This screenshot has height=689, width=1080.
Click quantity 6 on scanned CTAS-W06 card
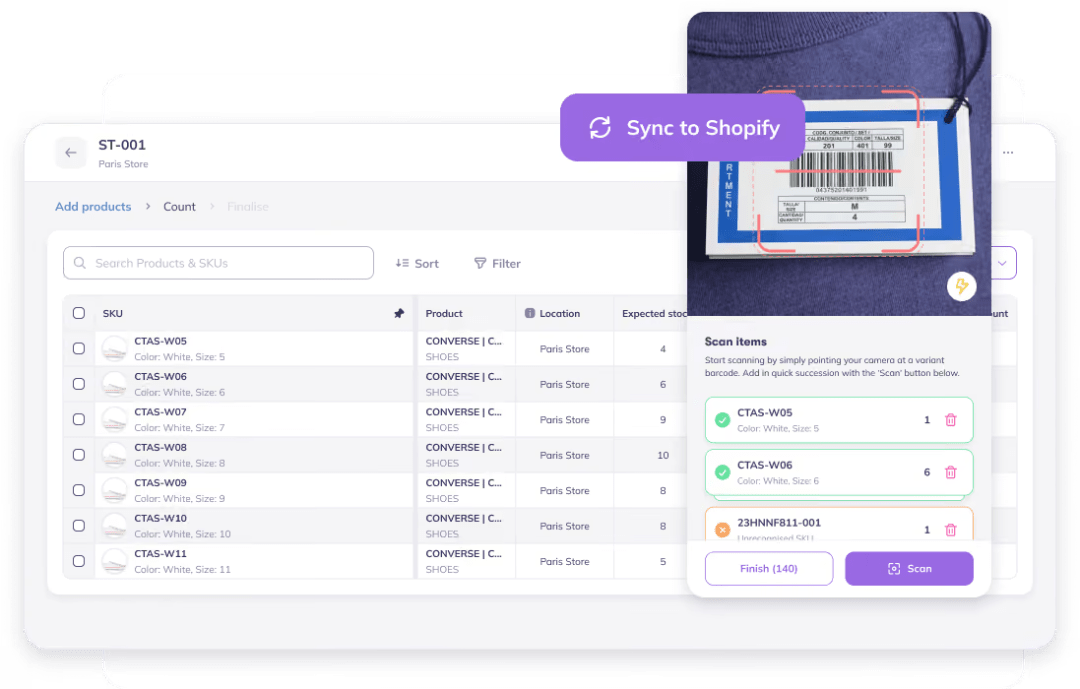pyautogui.click(x=927, y=472)
